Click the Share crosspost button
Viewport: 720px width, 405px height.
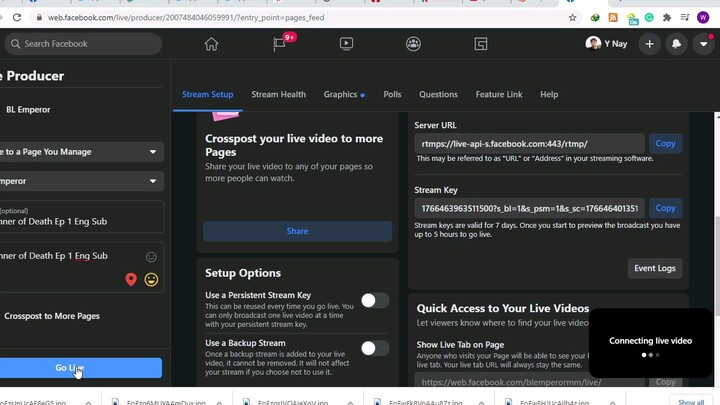(297, 231)
